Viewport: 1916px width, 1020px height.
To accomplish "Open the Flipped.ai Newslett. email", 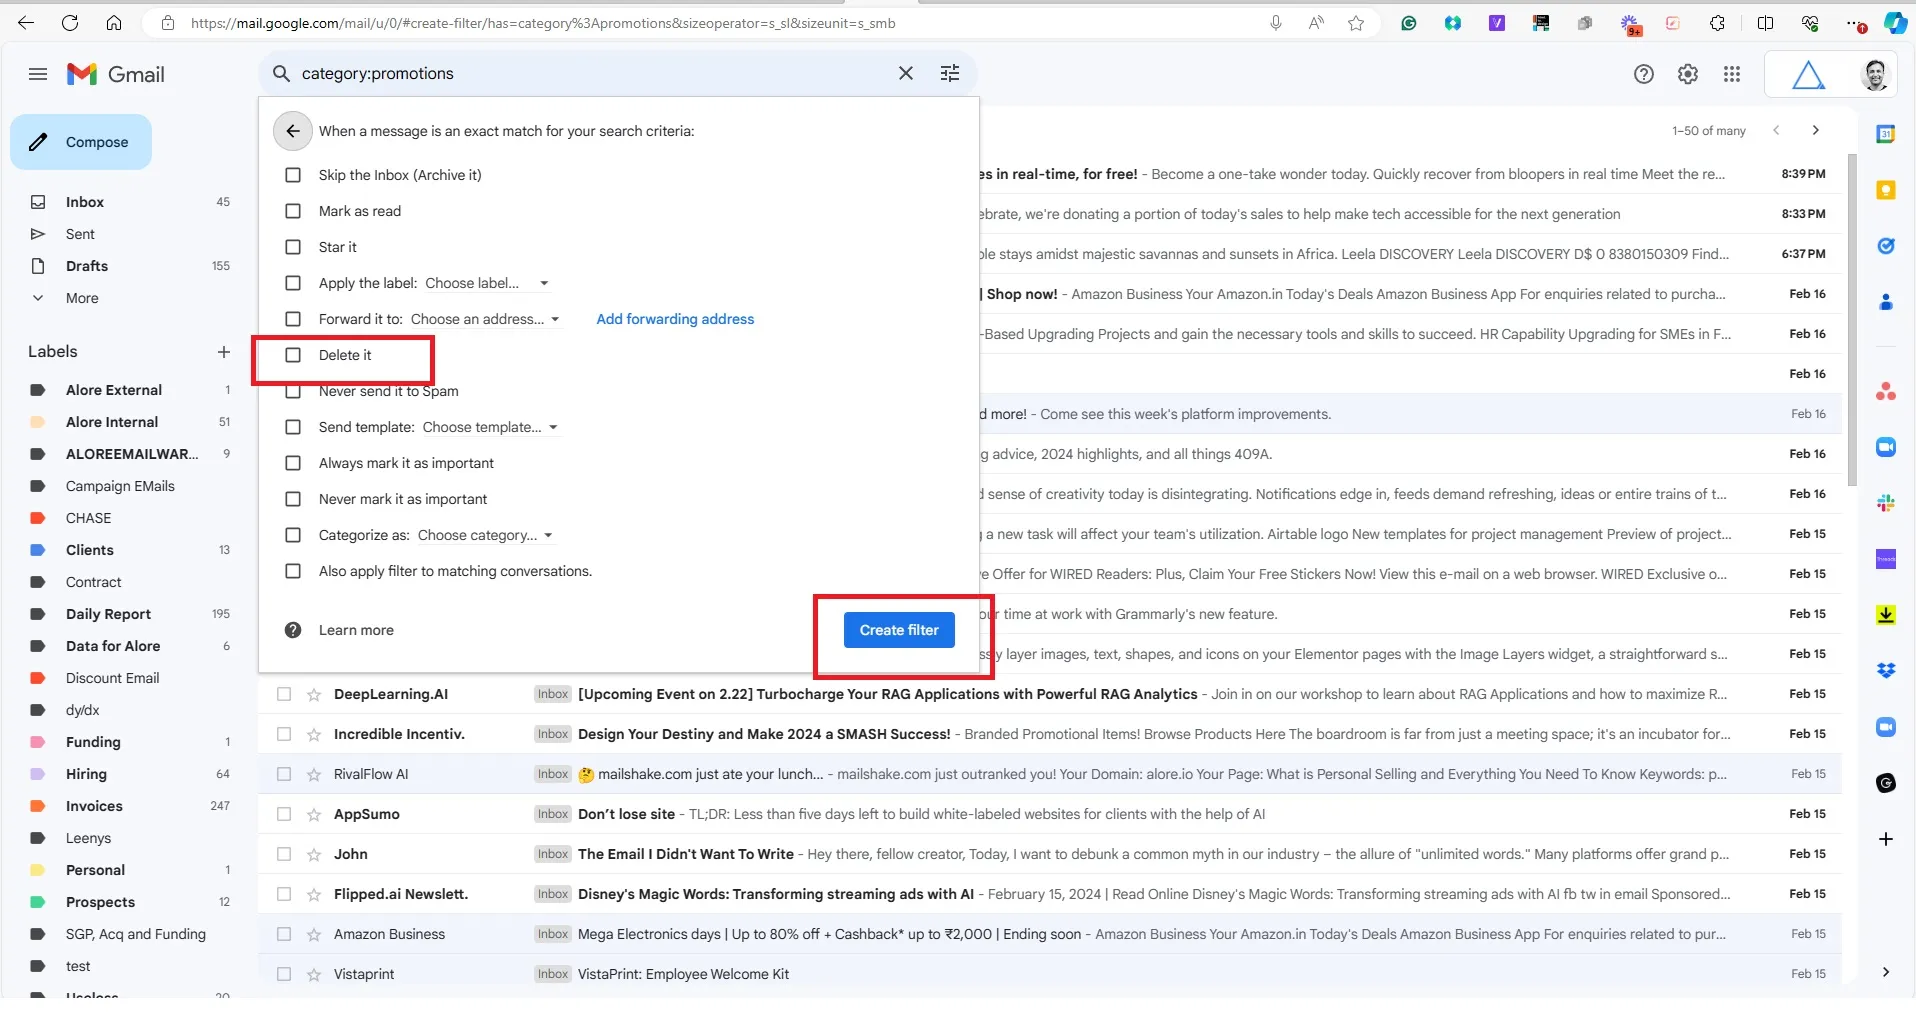I will pyautogui.click(x=1050, y=894).
